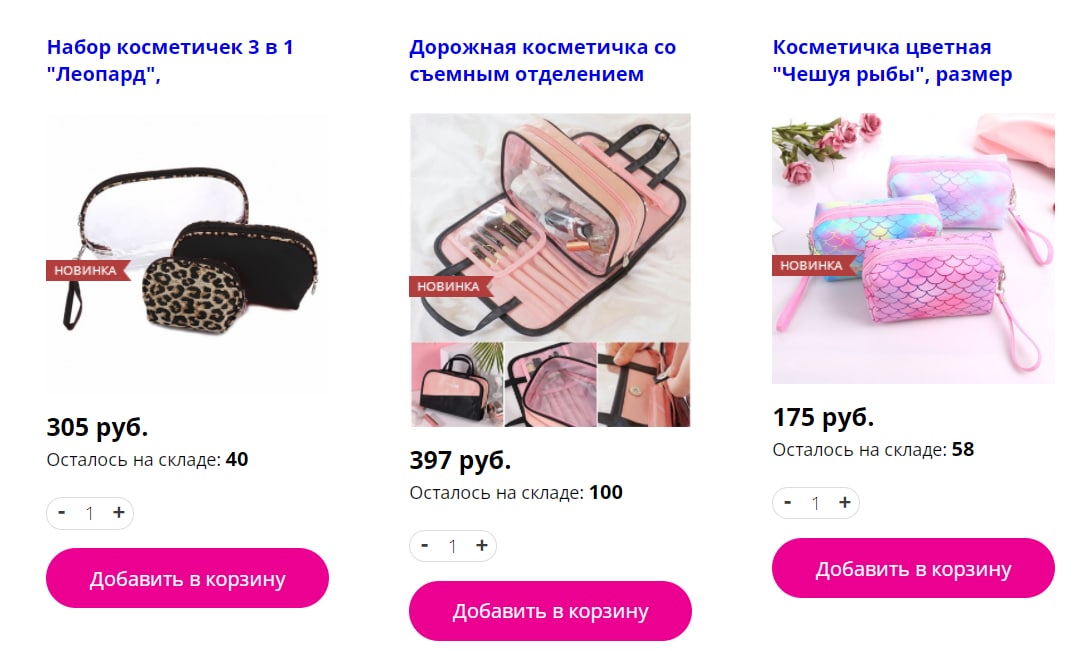Click НОВИНКА badge on fish scale bag

pos(813,265)
